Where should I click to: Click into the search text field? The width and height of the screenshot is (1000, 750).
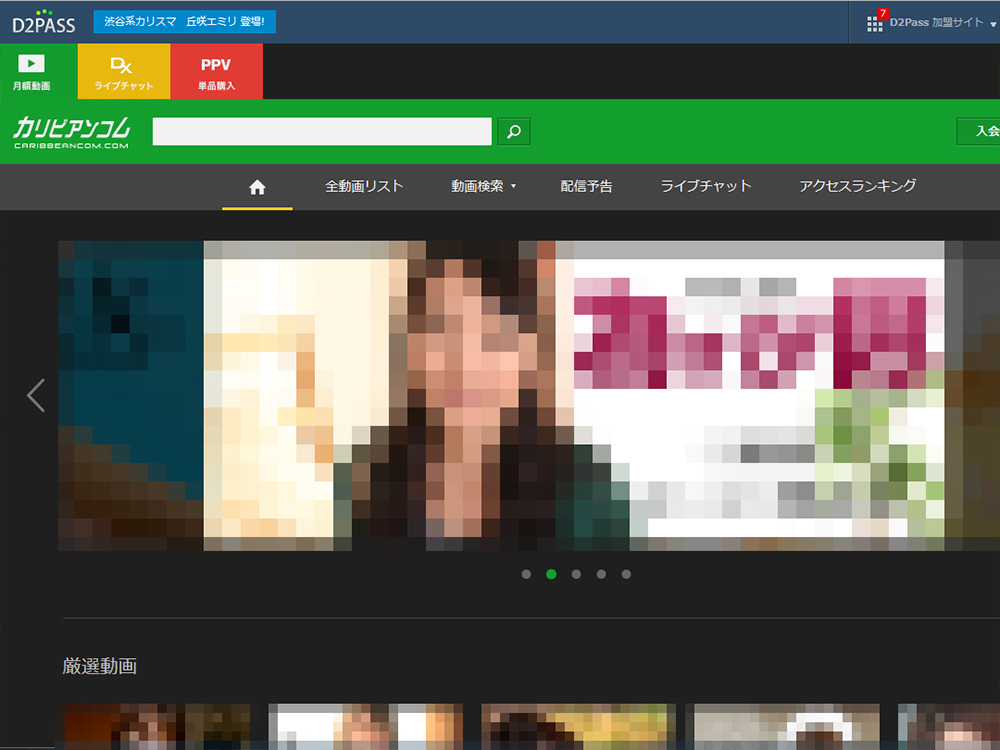click(x=322, y=132)
